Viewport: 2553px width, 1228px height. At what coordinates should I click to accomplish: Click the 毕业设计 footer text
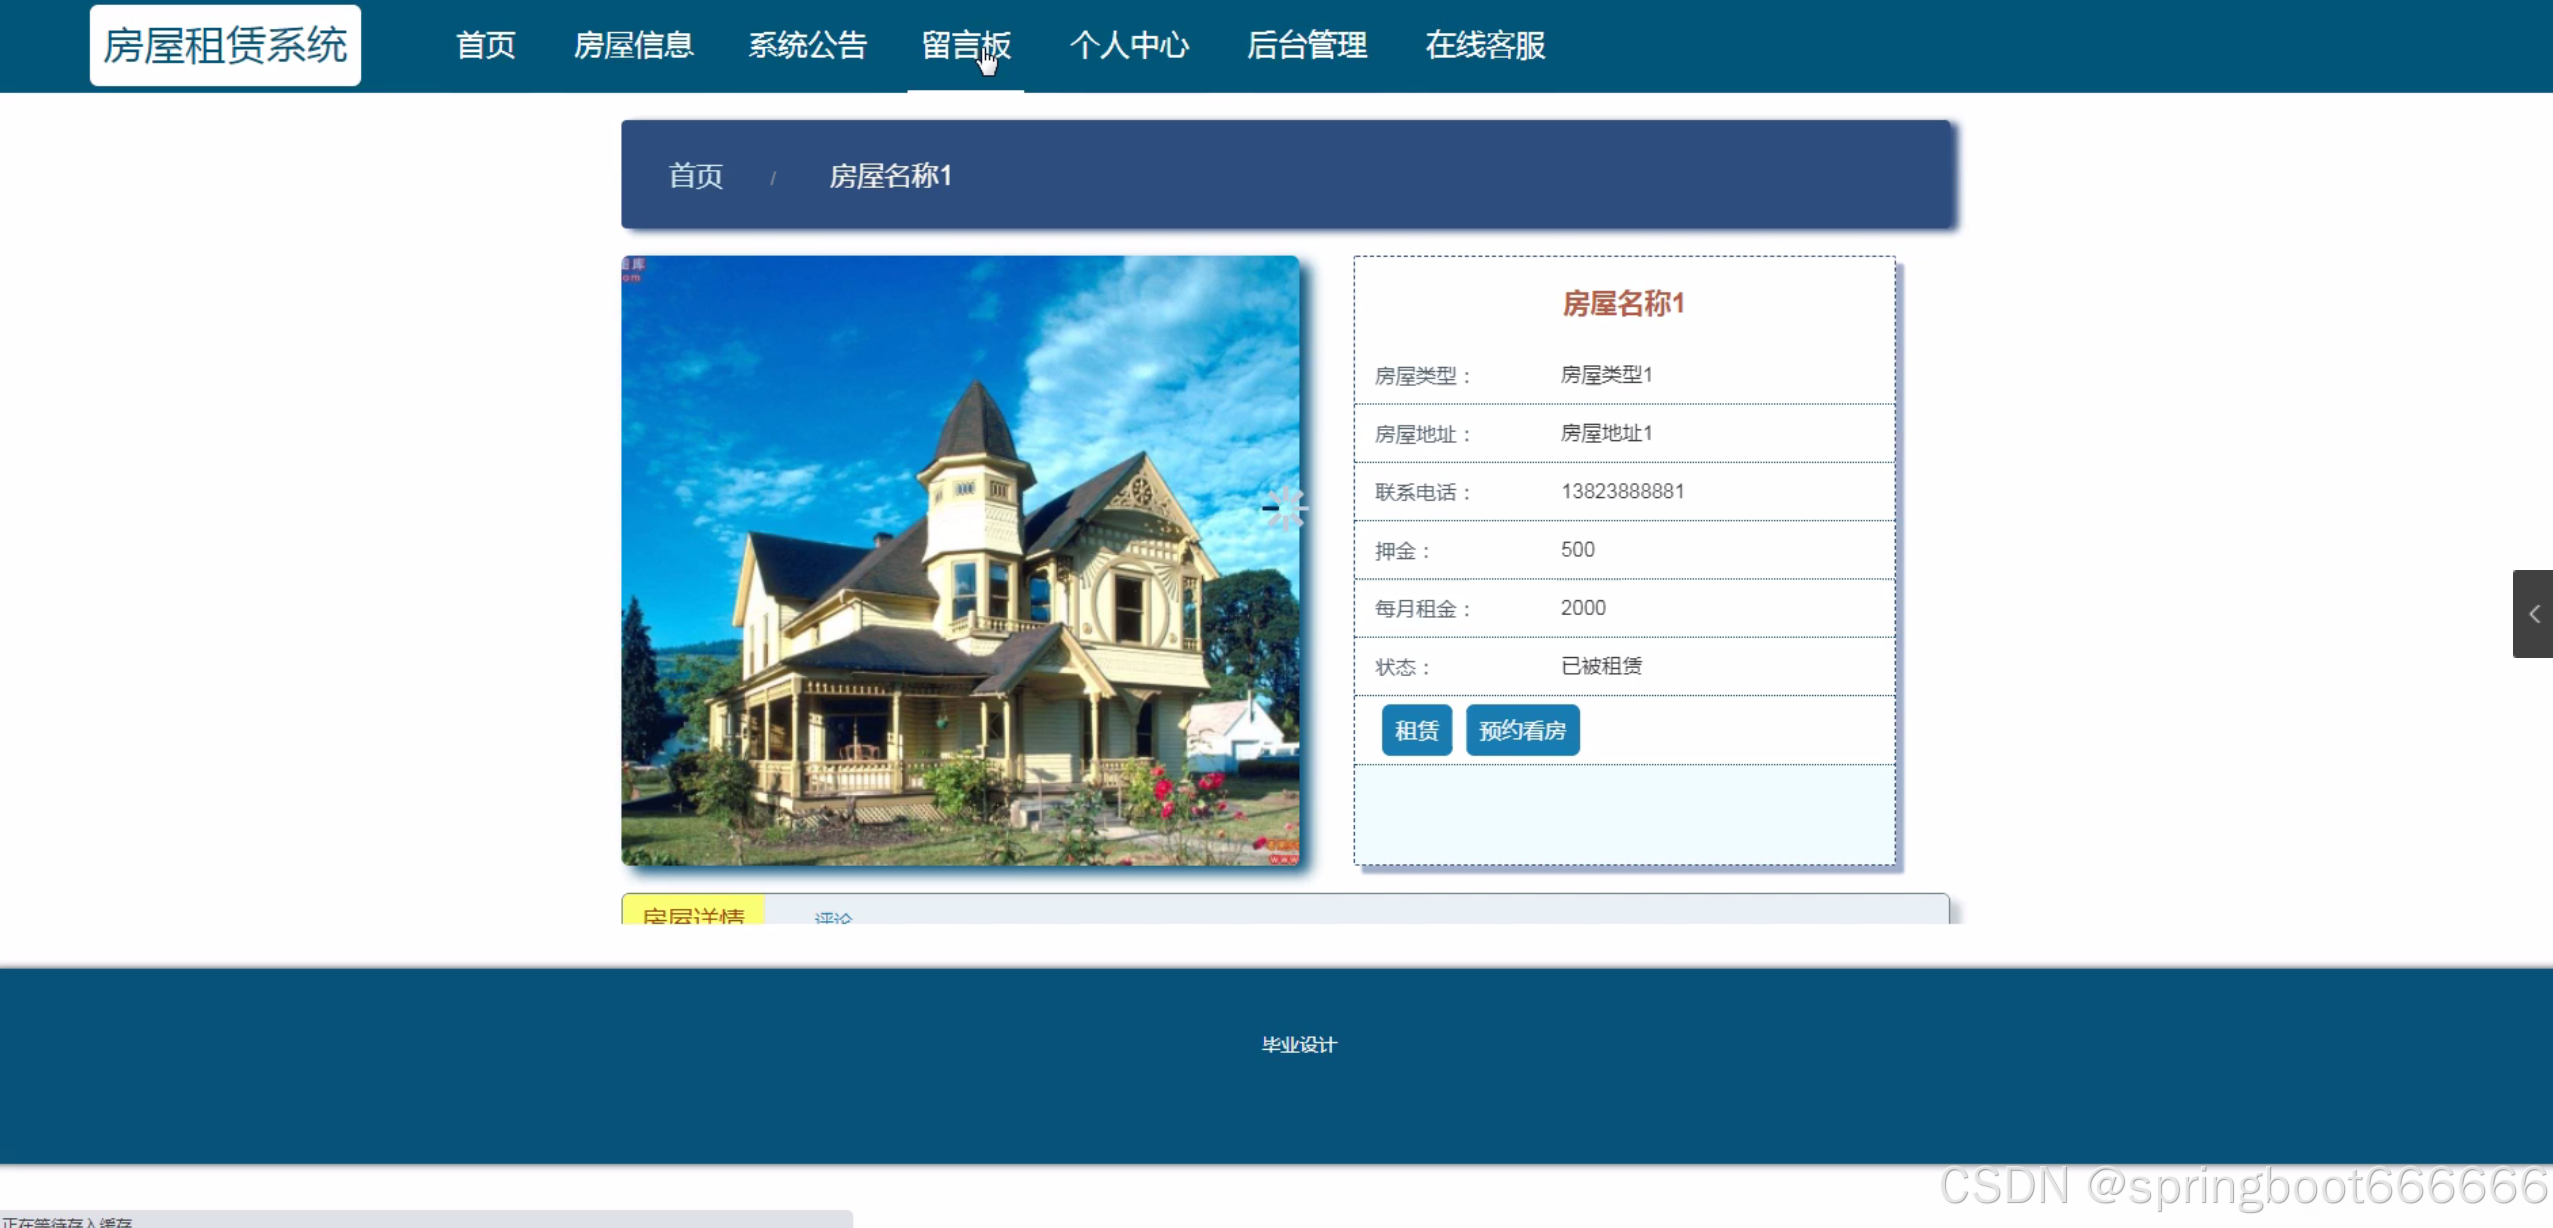(1299, 1044)
